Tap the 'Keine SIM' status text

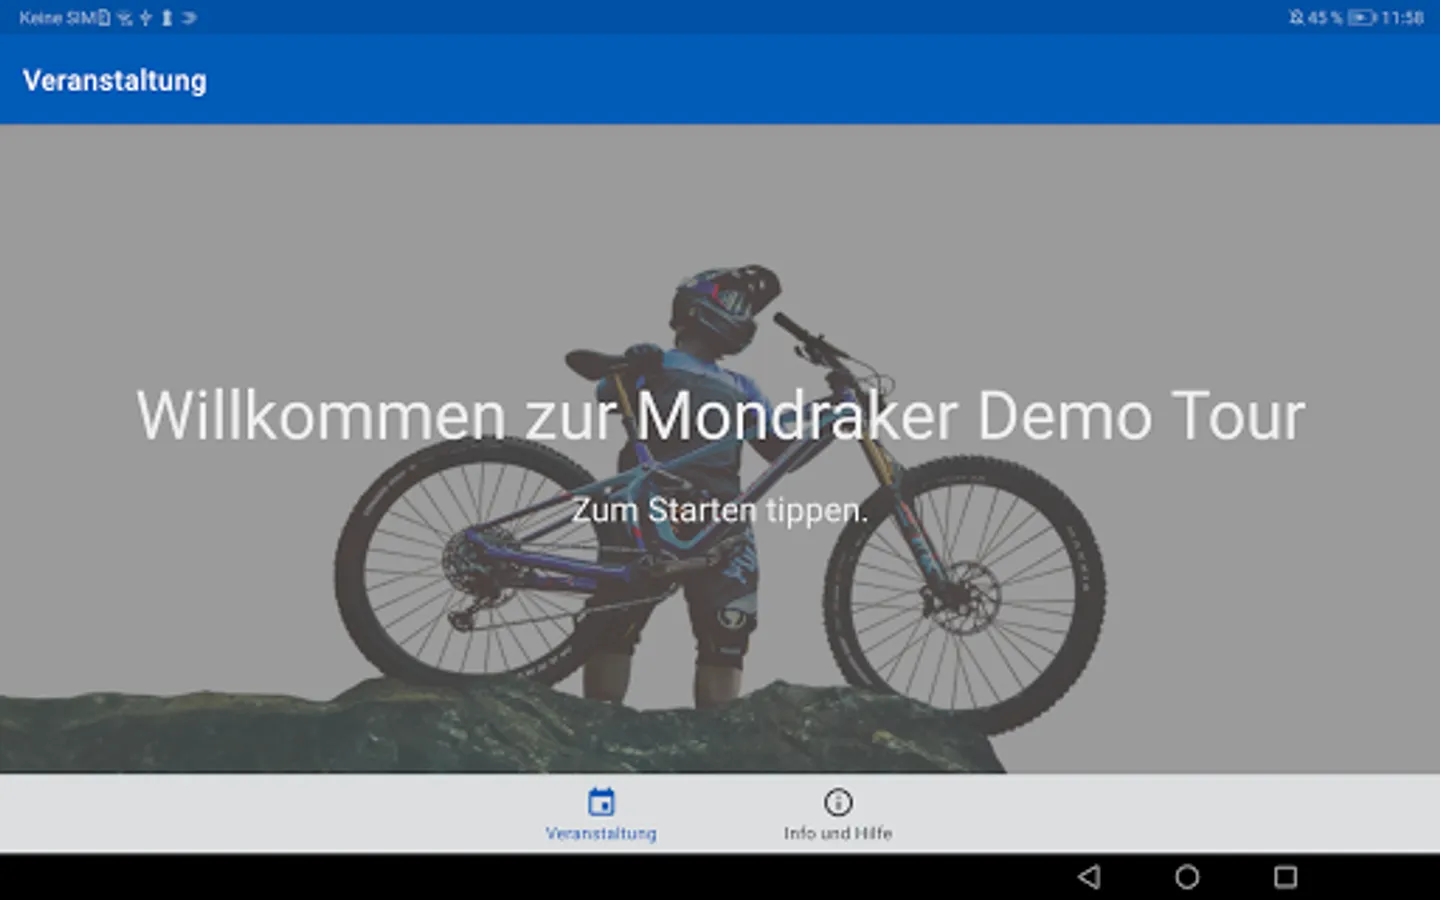pos(58,17)
